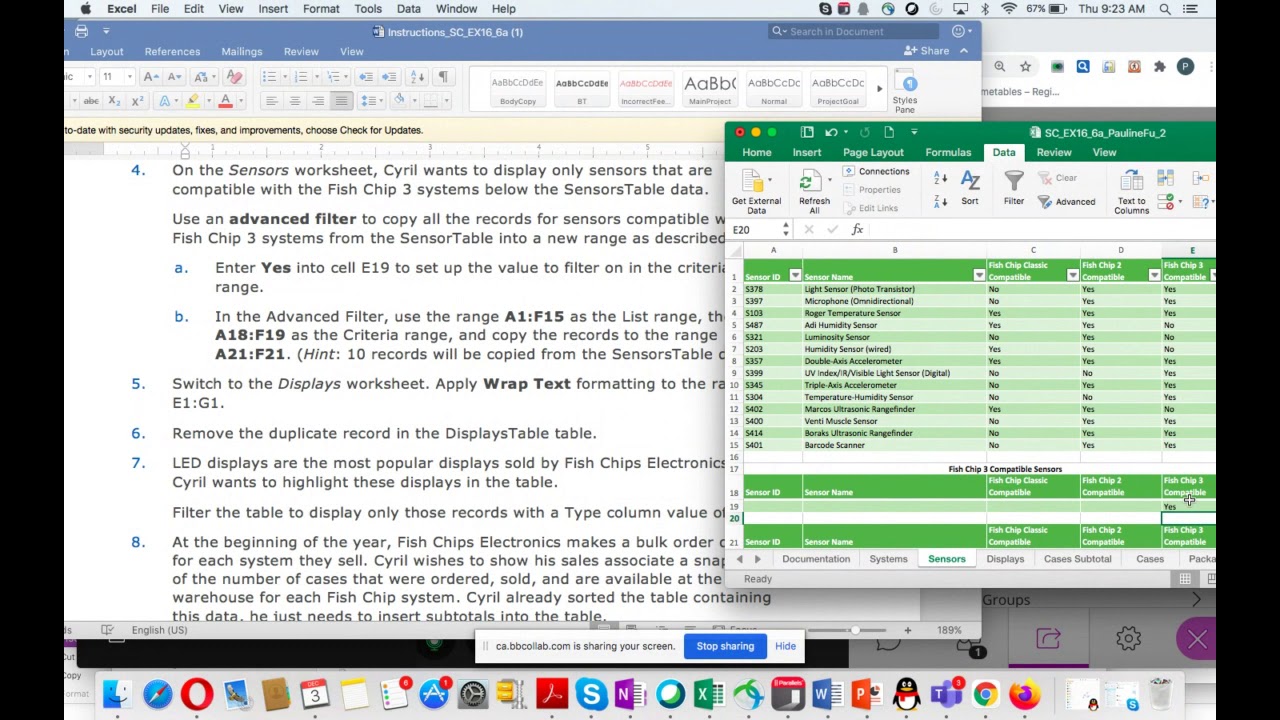
Task: Click the Hide link in the sharing bar
Action: [x=785, y=646]
